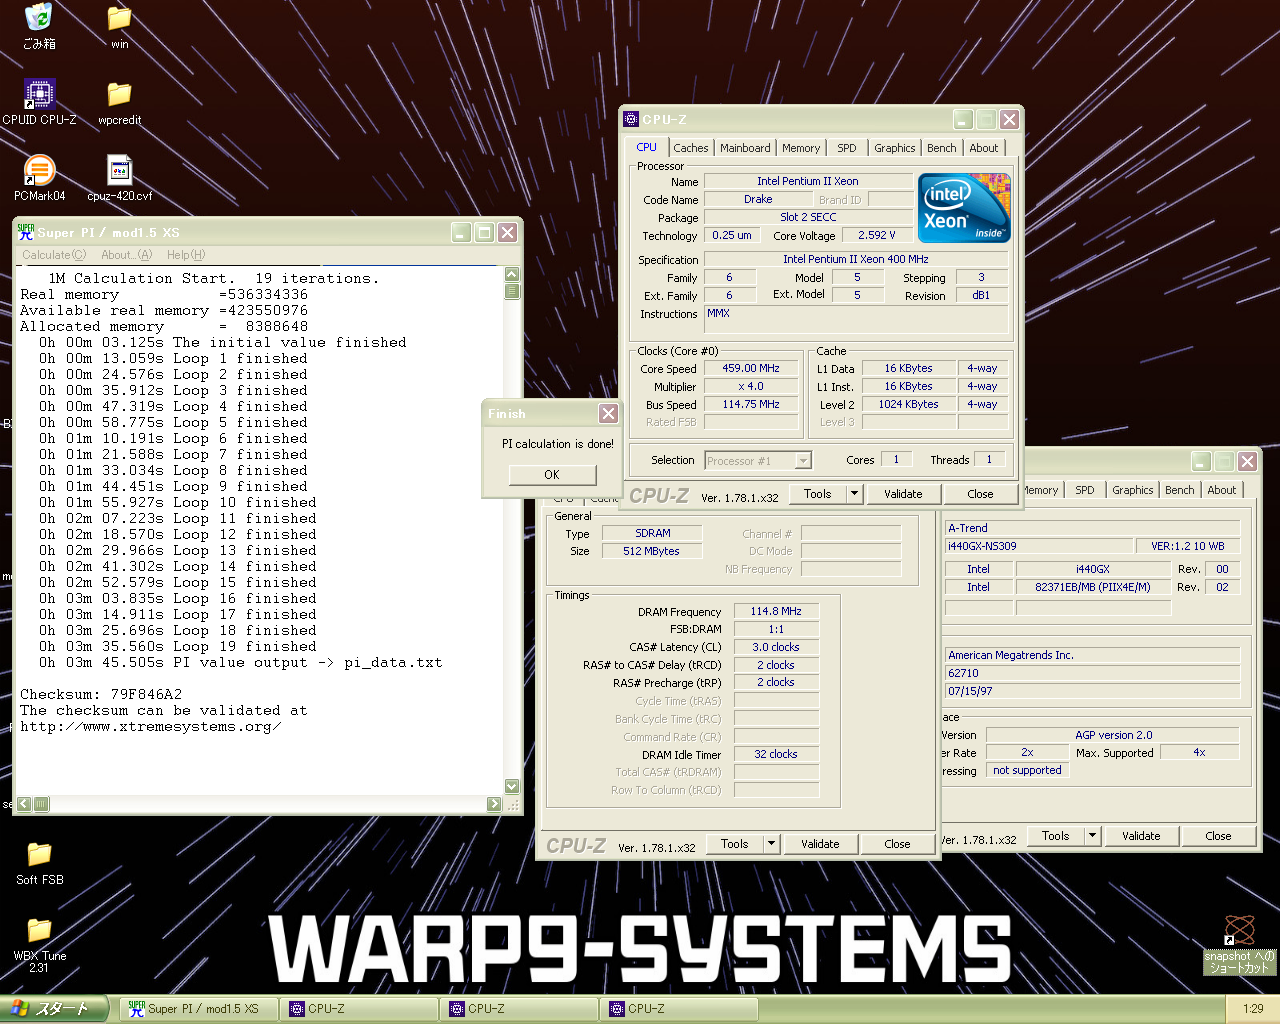
Task: Expand Tools arrow in Mainboard CPU-Z window
Action: point(1092,836)
